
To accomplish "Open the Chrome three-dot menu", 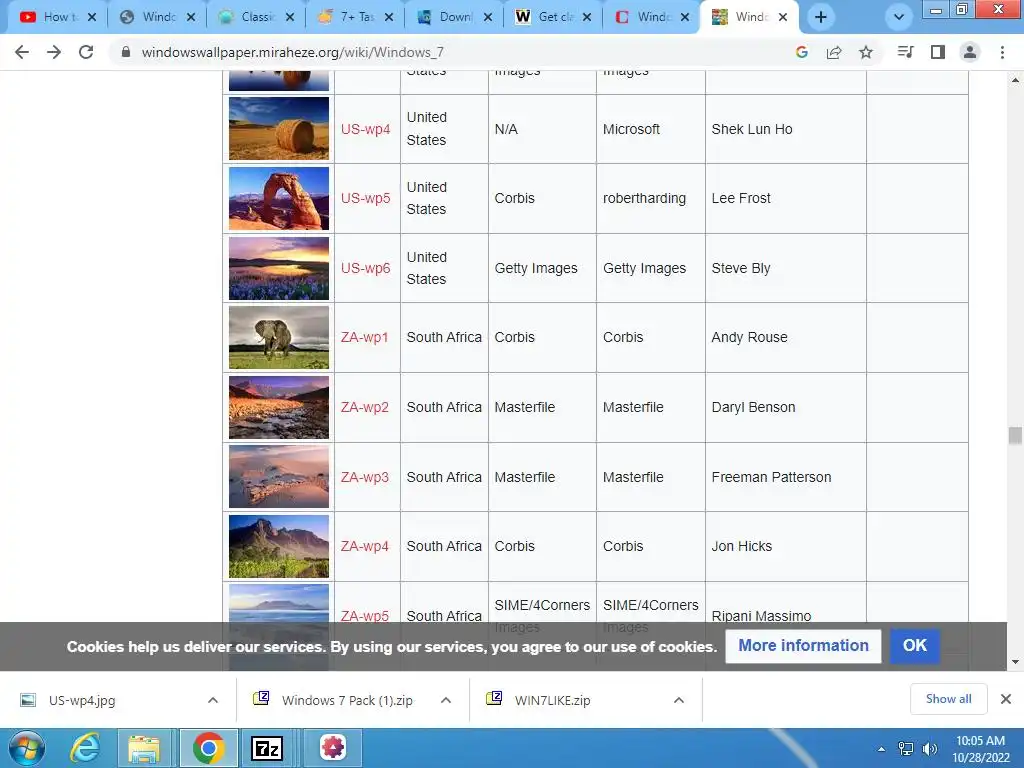I will pos(1002,52).
